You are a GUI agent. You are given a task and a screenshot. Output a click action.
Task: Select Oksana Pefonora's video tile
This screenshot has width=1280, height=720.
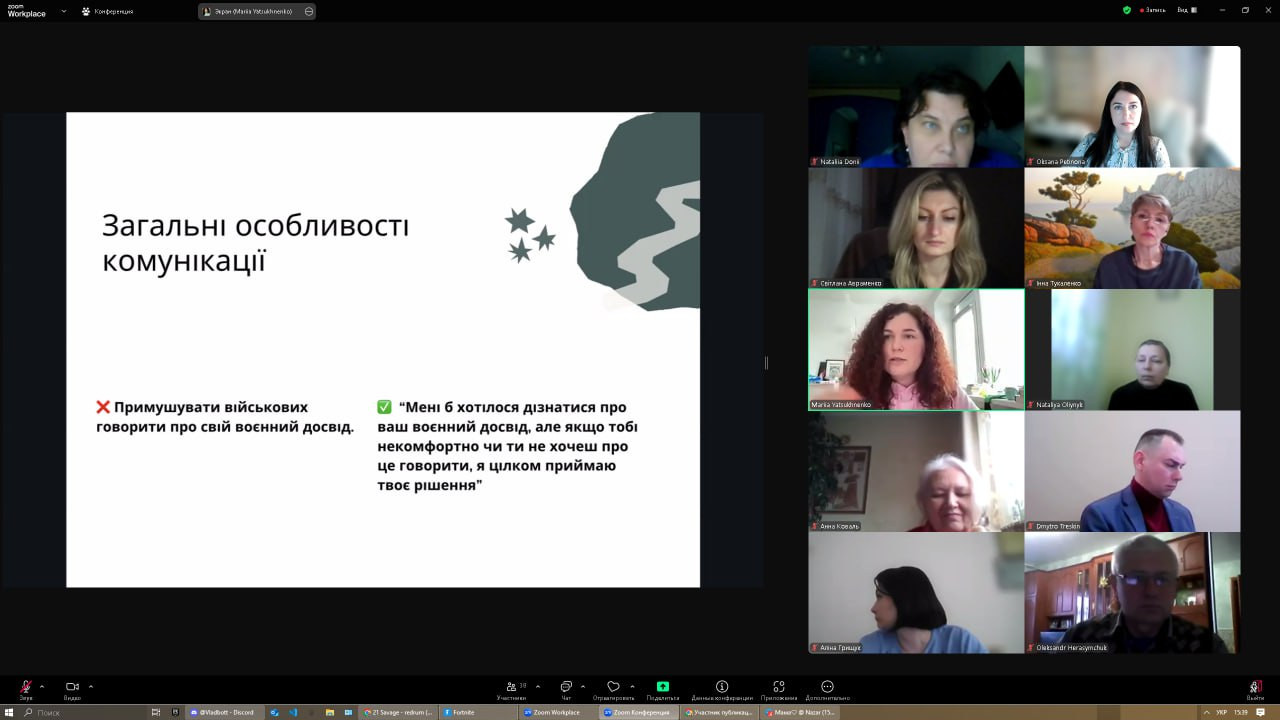coord(1132,106)
